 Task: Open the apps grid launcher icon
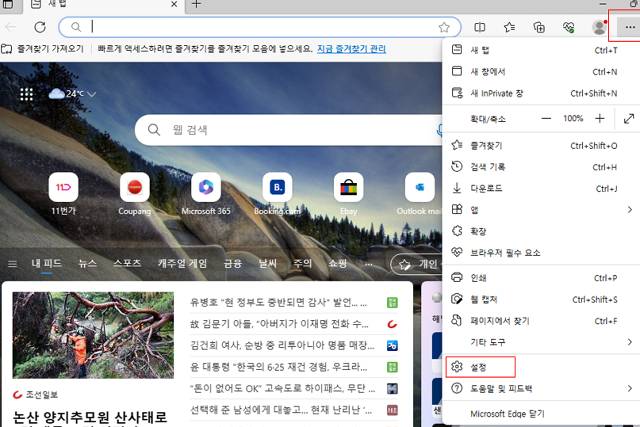27,94
